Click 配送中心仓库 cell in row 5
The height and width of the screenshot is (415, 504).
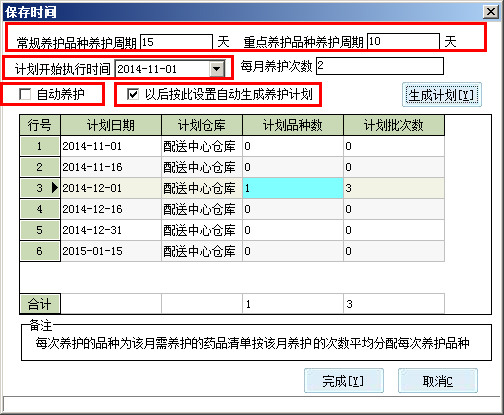[x=202, y=230]
